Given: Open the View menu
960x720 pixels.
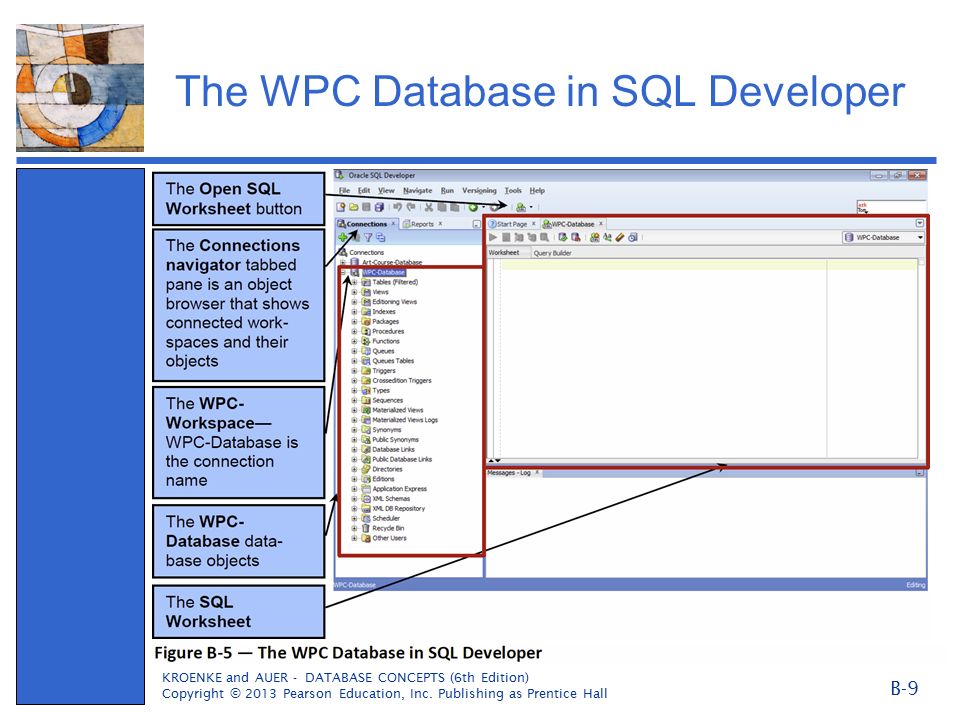Looking at the screenshot, I should coord(386,190).
